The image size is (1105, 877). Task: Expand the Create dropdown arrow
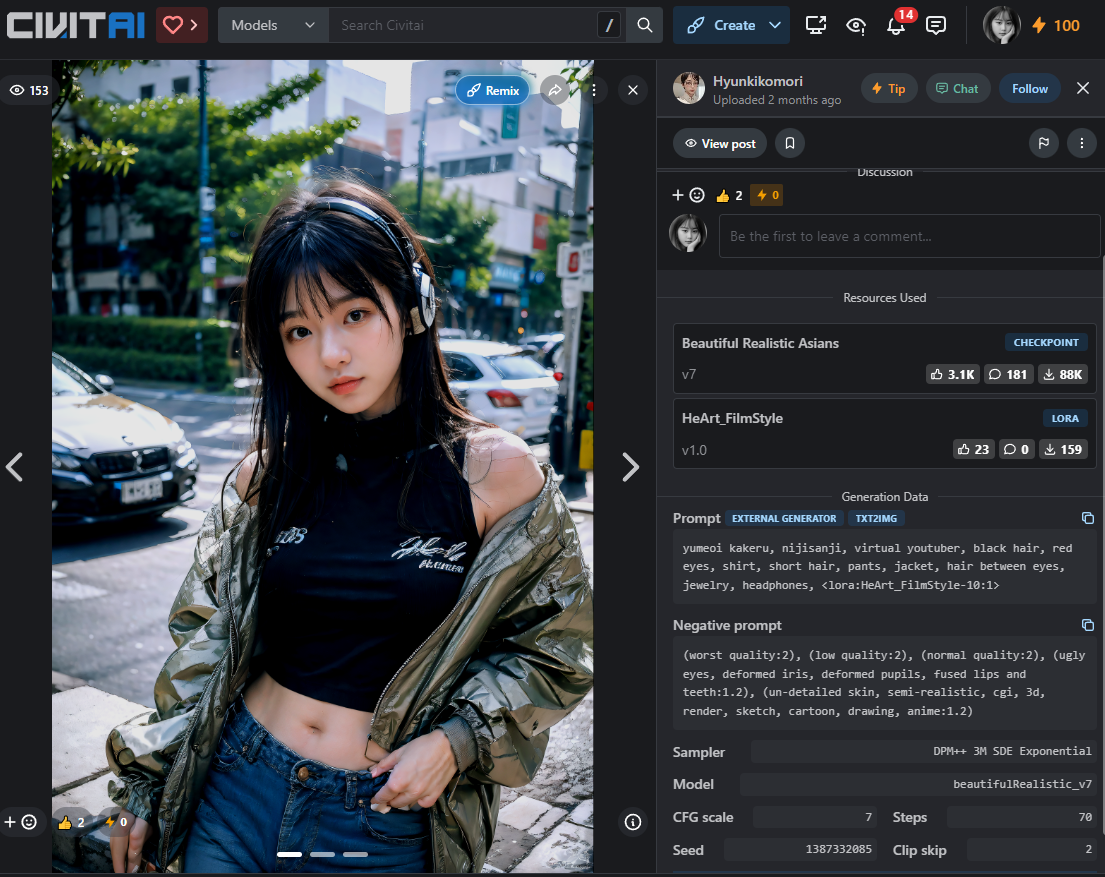pos(775,25)
